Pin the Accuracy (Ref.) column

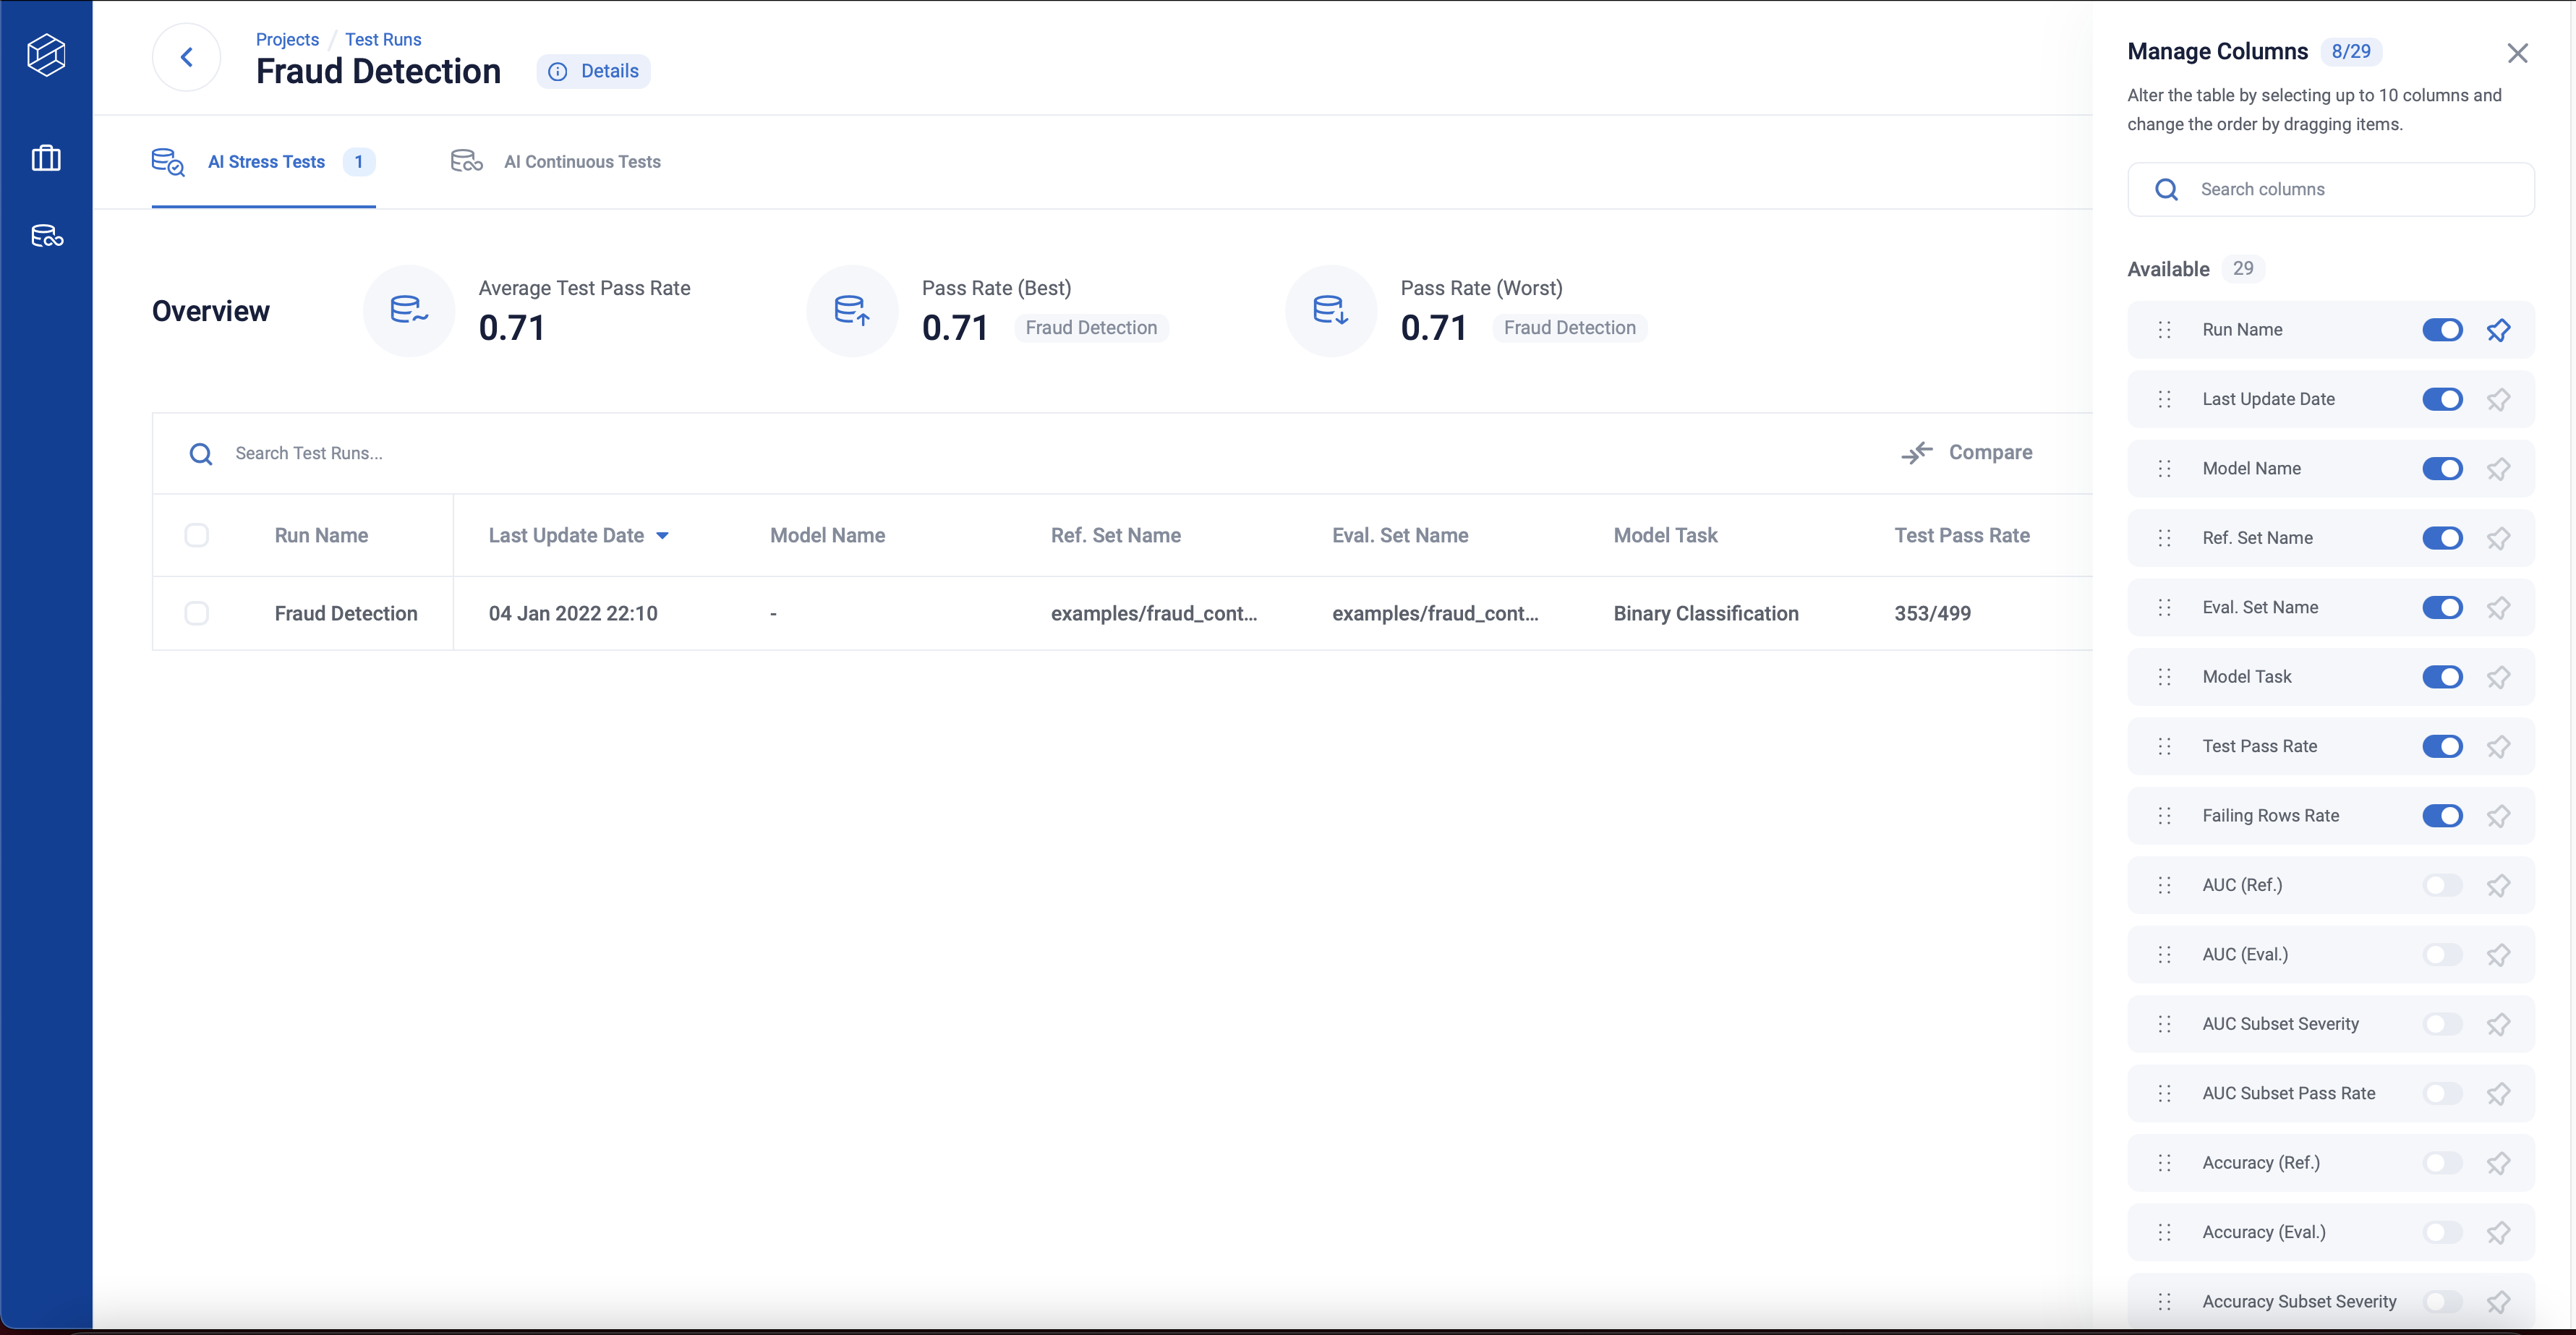(2498, 1163)
